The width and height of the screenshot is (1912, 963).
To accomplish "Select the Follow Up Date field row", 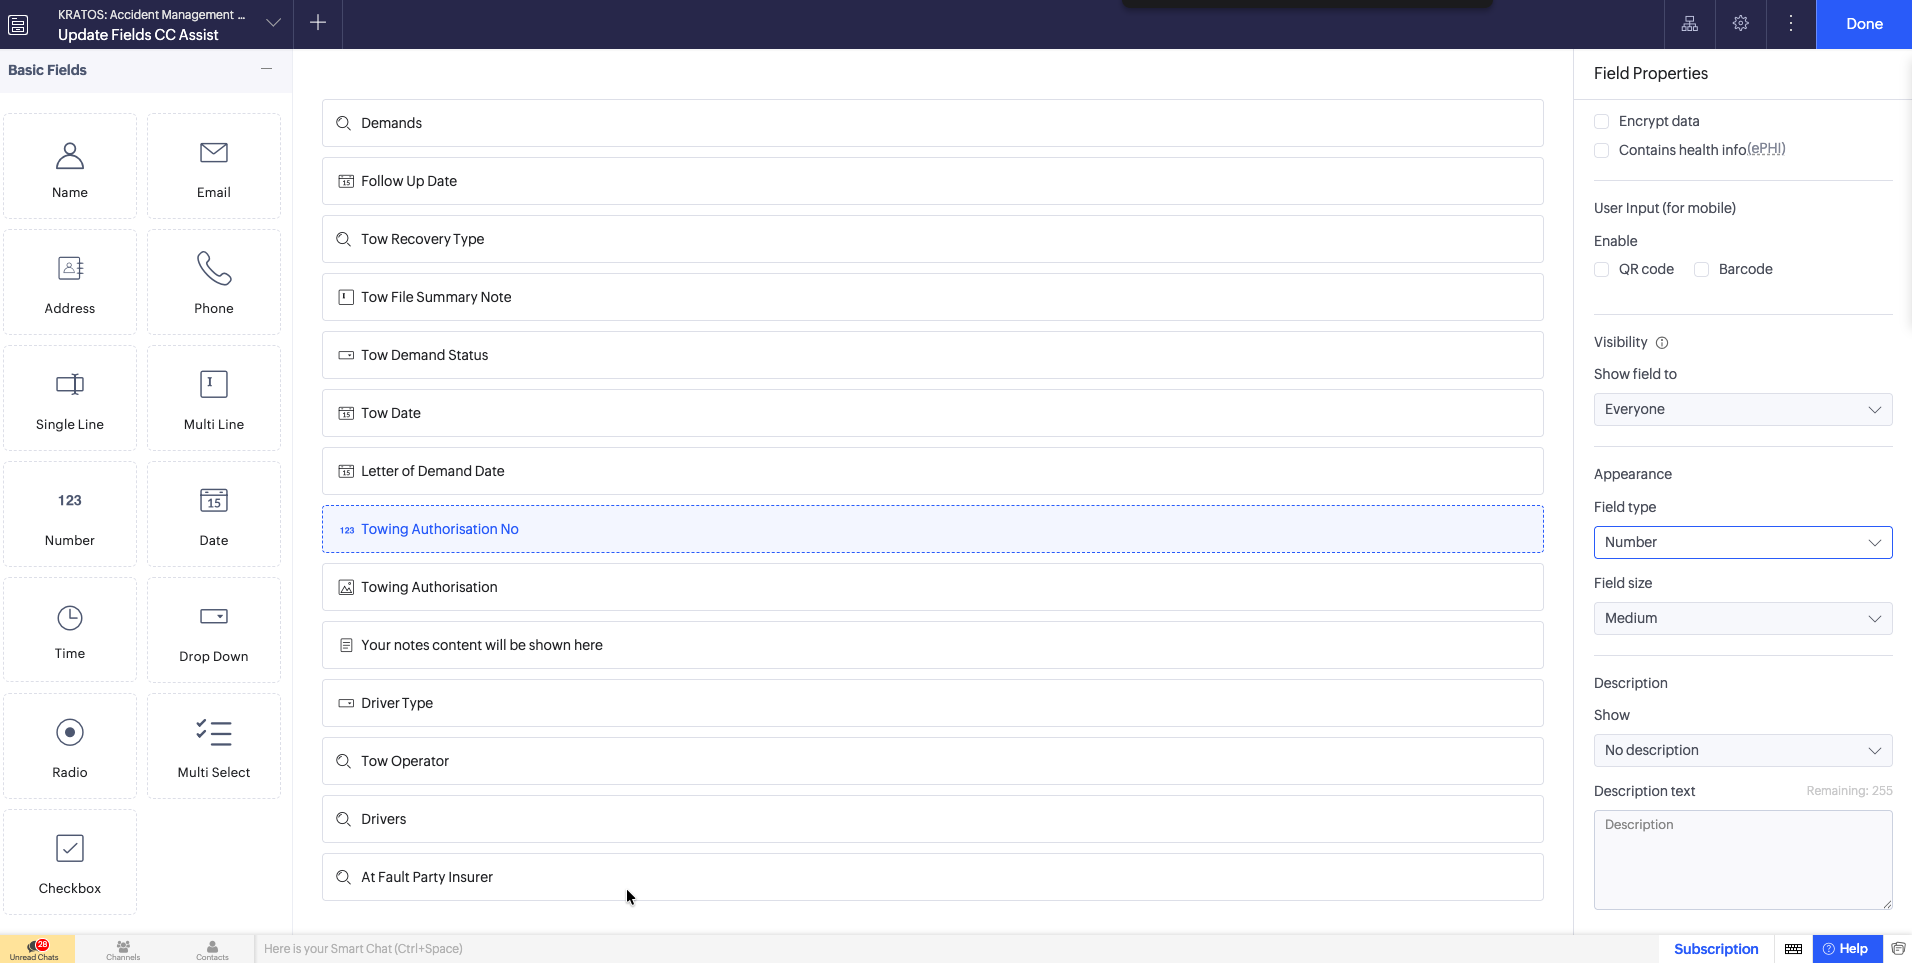I will pyautogui.click(x=933, y=181).
